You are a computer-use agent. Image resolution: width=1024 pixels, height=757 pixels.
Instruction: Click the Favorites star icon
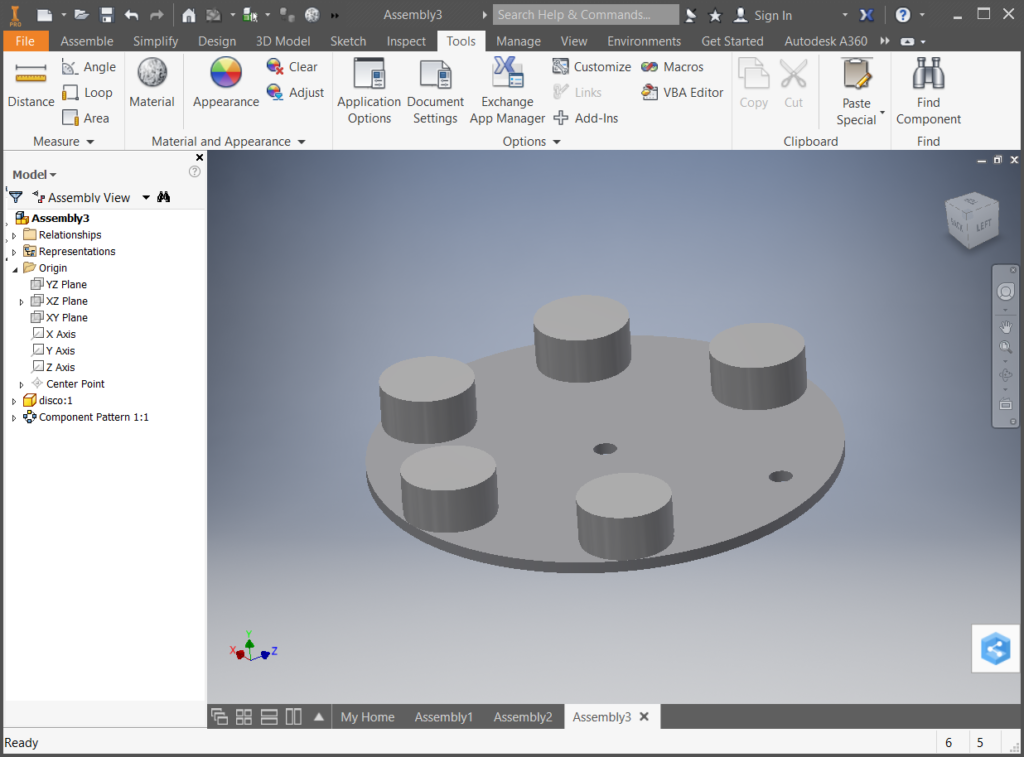click(715, 15)
